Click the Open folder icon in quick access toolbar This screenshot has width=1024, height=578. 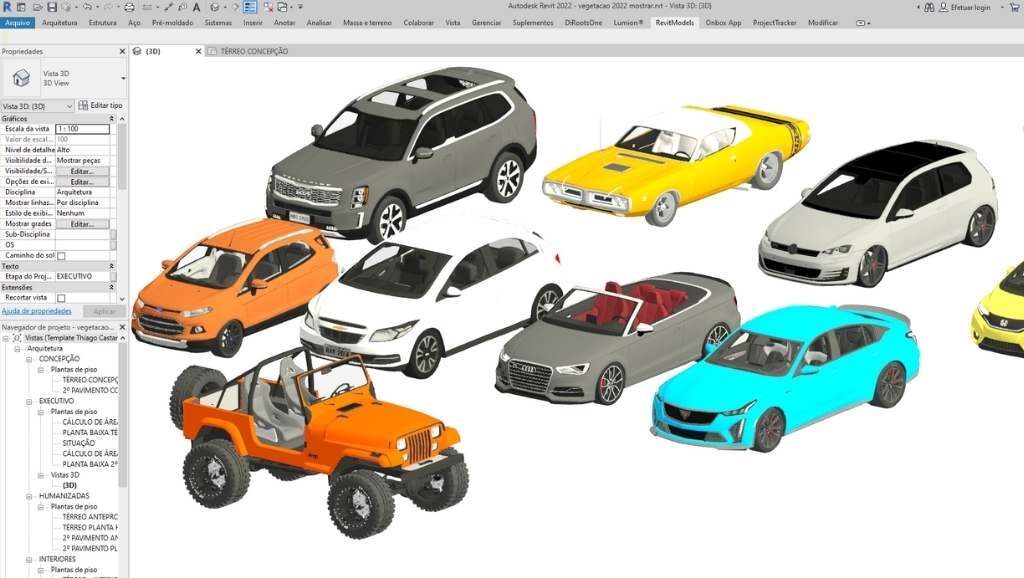[x=38, y=7]
